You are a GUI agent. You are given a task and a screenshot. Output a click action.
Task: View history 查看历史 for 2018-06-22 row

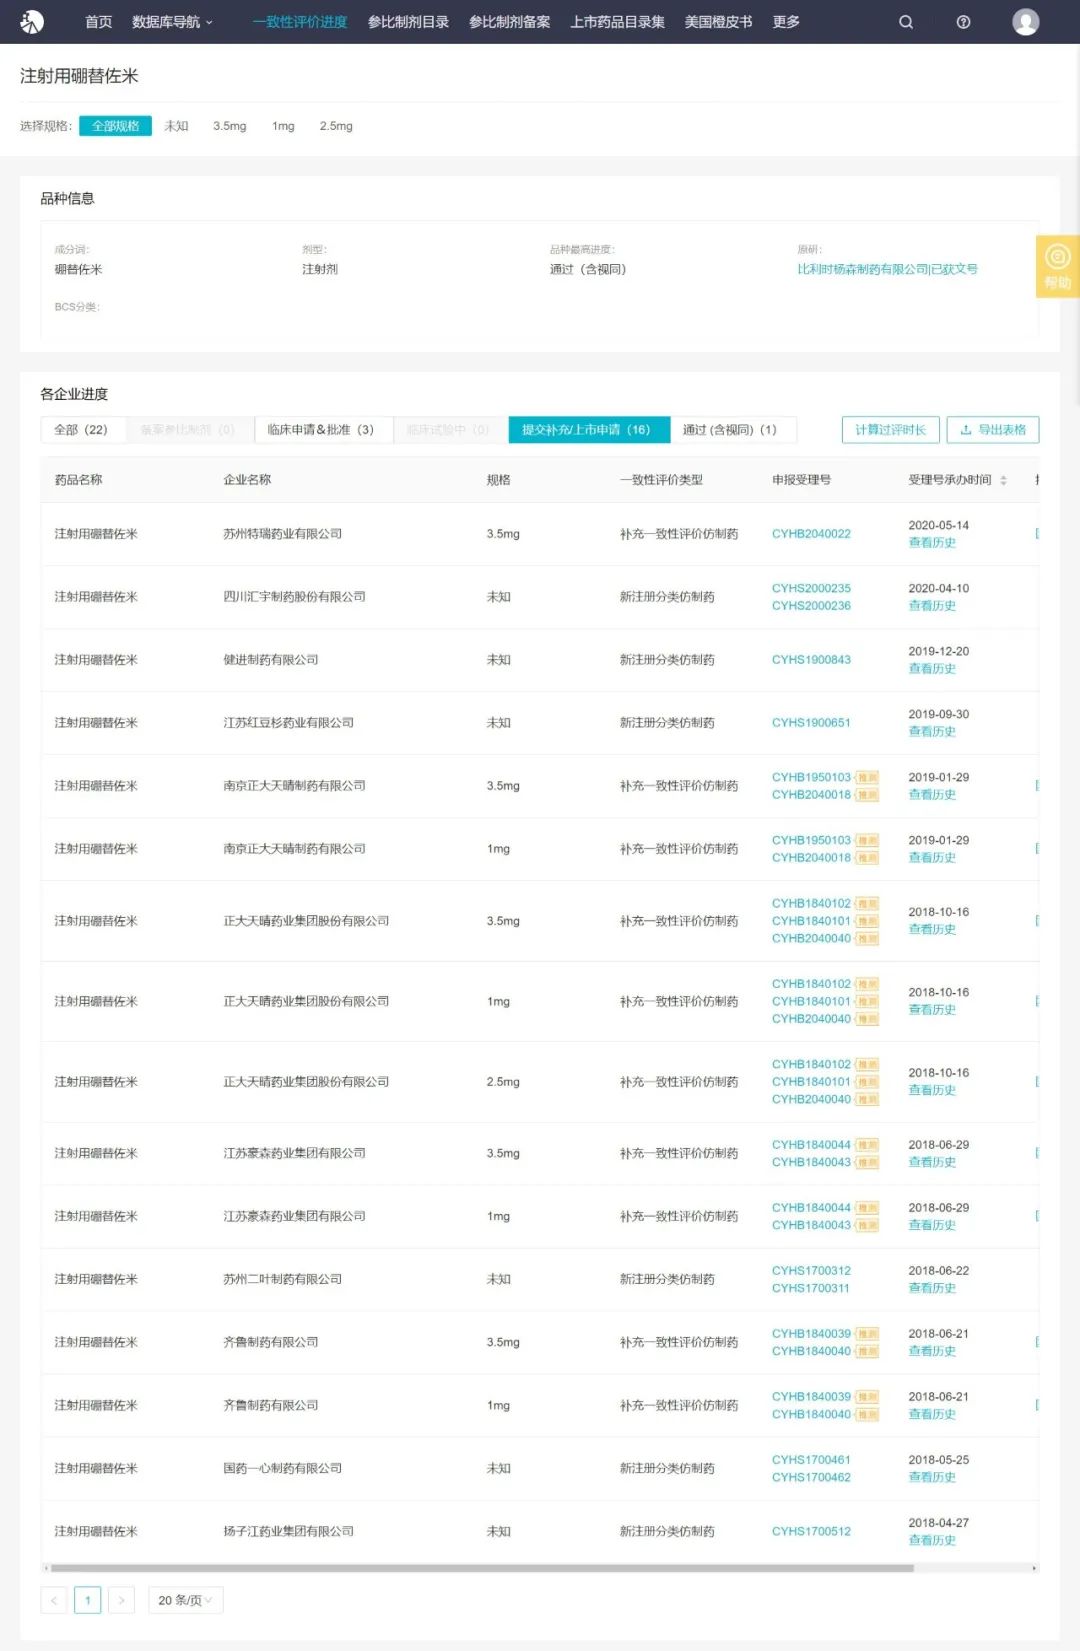click(932, 1289)
